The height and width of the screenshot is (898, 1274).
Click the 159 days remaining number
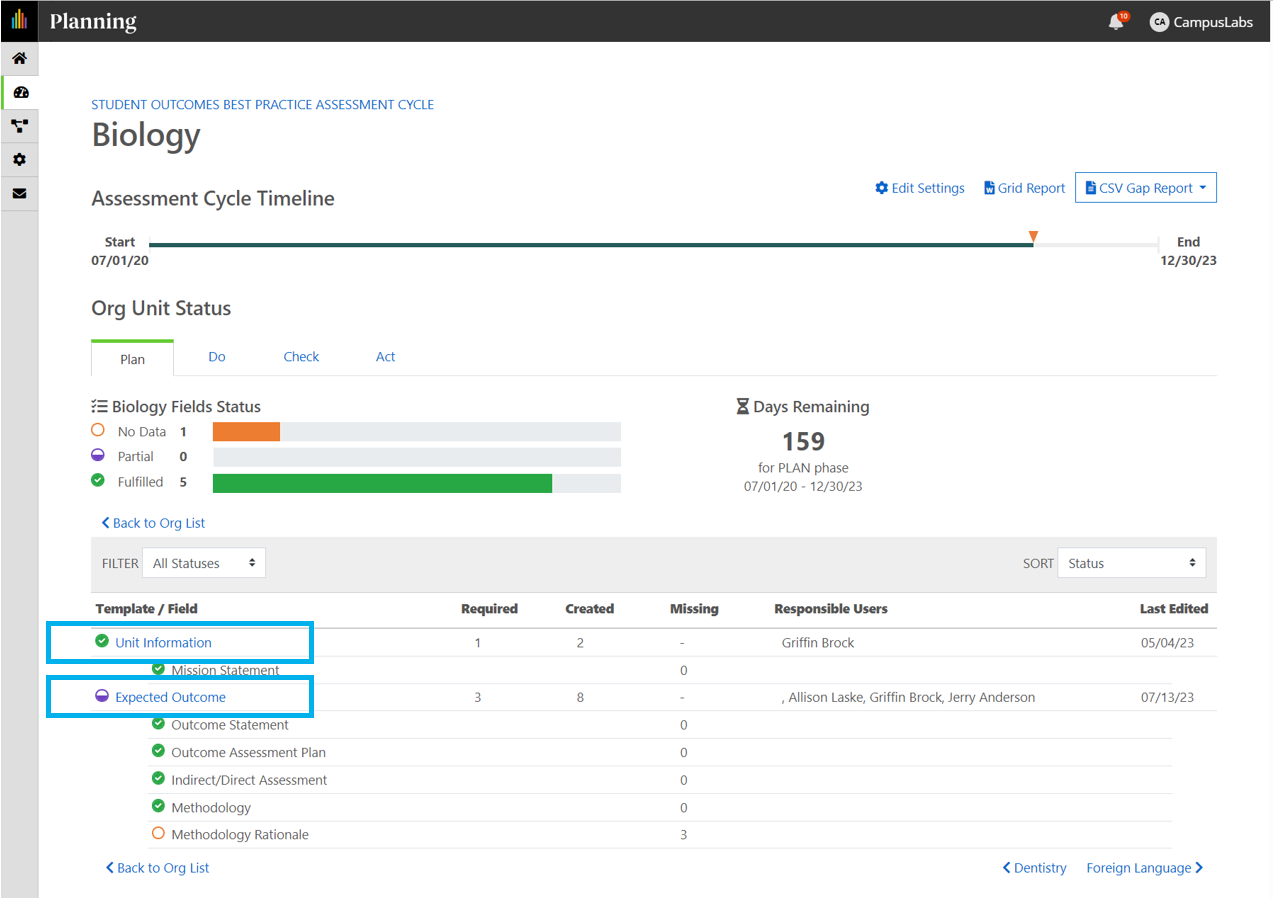803,441
